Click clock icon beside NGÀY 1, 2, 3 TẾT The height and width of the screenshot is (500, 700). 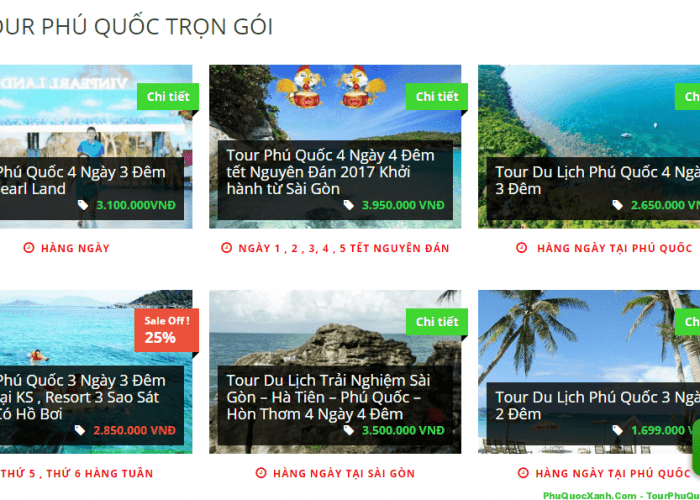tap(226, 247)
